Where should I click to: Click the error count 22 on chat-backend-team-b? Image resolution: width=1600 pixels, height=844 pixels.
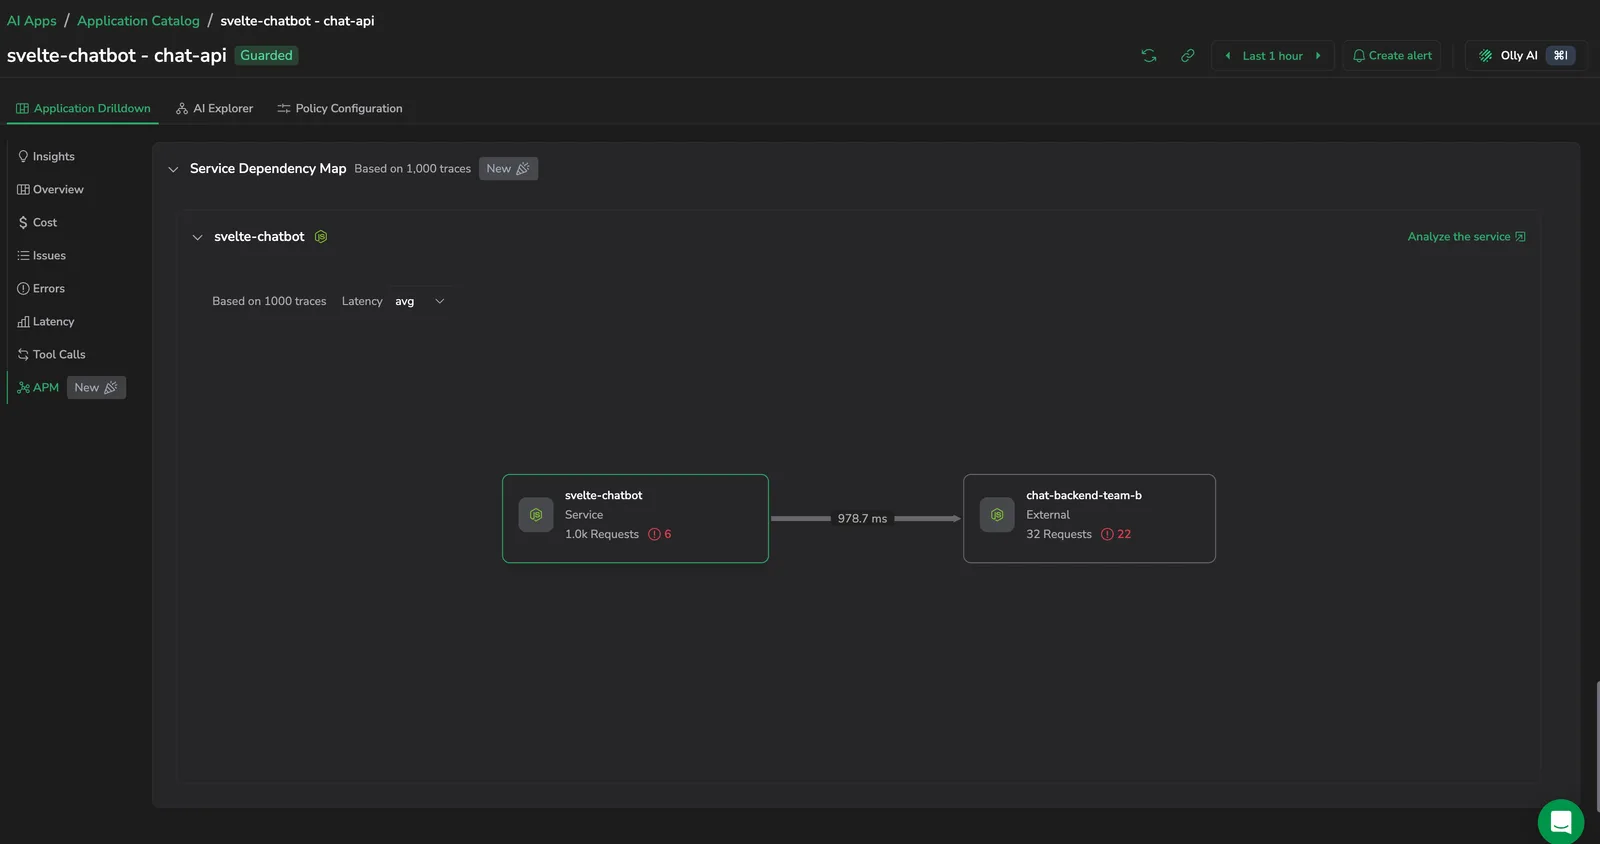click(x=1116, y=534)
